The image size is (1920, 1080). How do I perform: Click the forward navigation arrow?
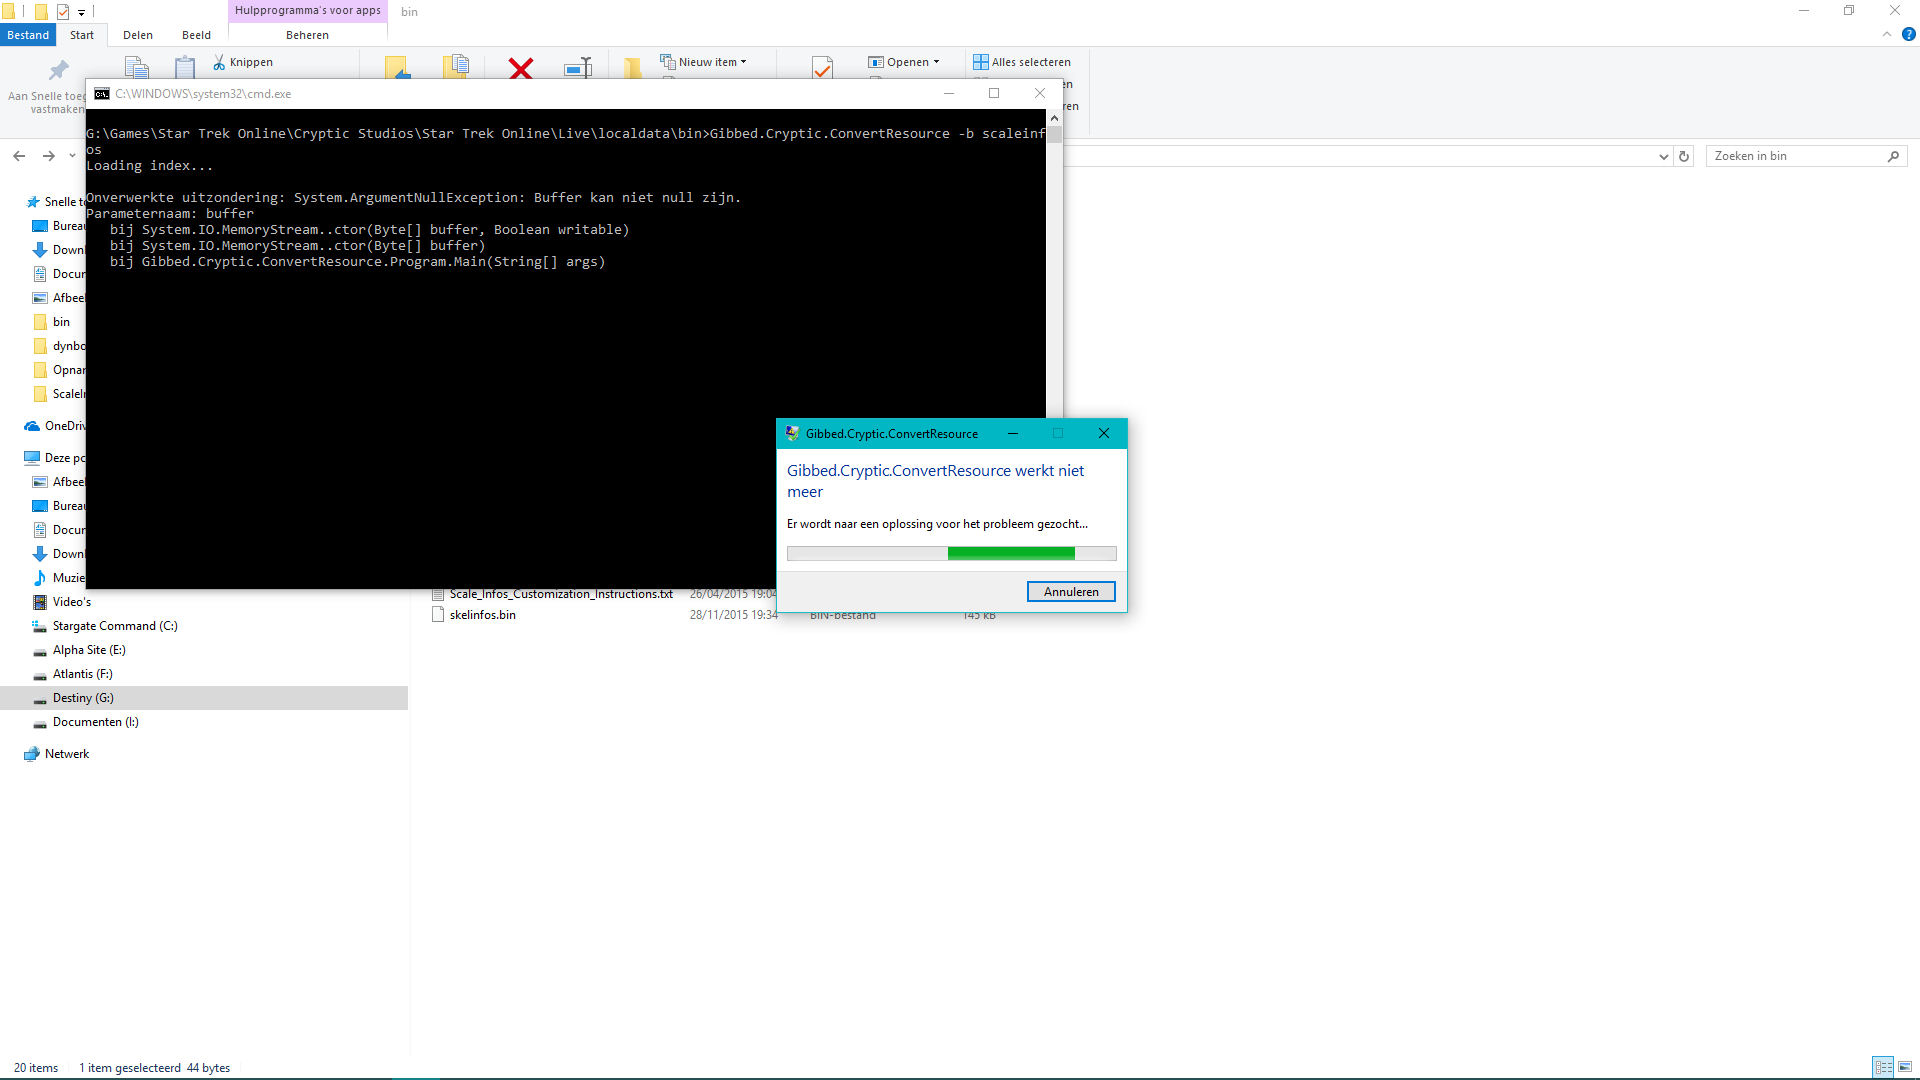tap(48, 156)
